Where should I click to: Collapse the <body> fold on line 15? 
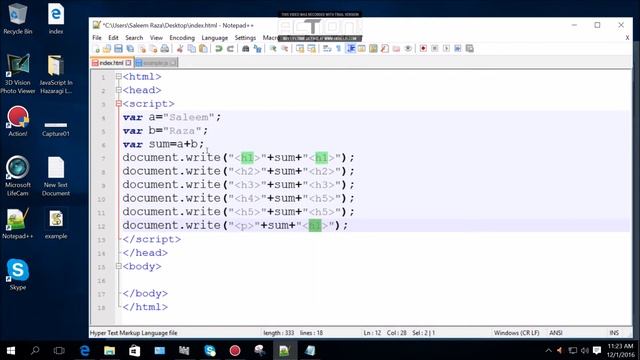[x=118, y=266]
